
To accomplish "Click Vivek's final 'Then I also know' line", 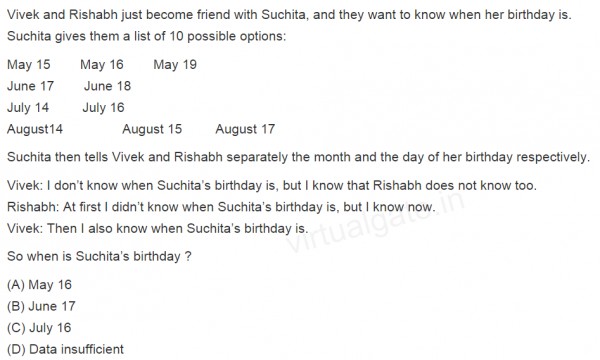I will coord(158,228).
